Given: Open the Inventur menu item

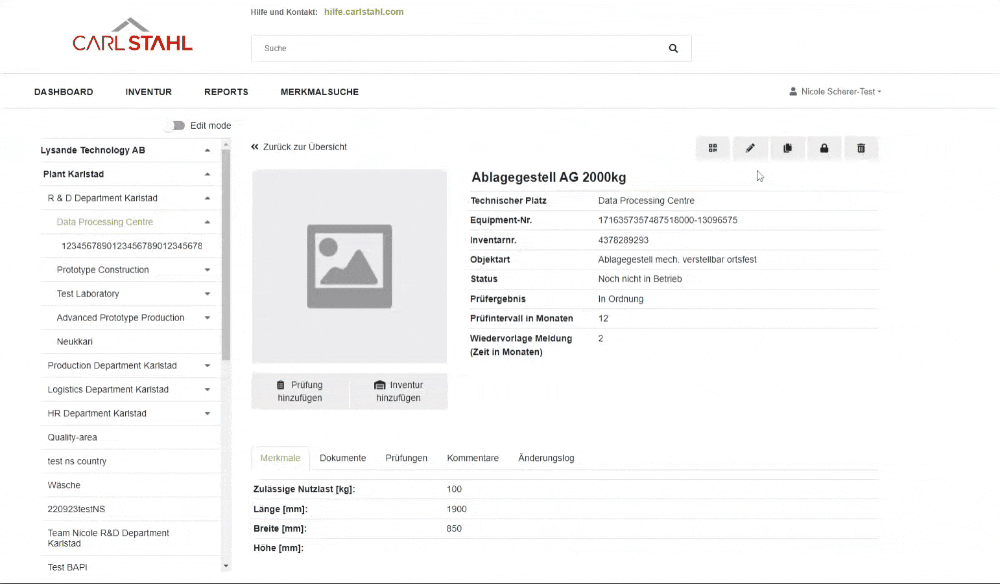Looking at the screenshot, I should pos(148,92).
